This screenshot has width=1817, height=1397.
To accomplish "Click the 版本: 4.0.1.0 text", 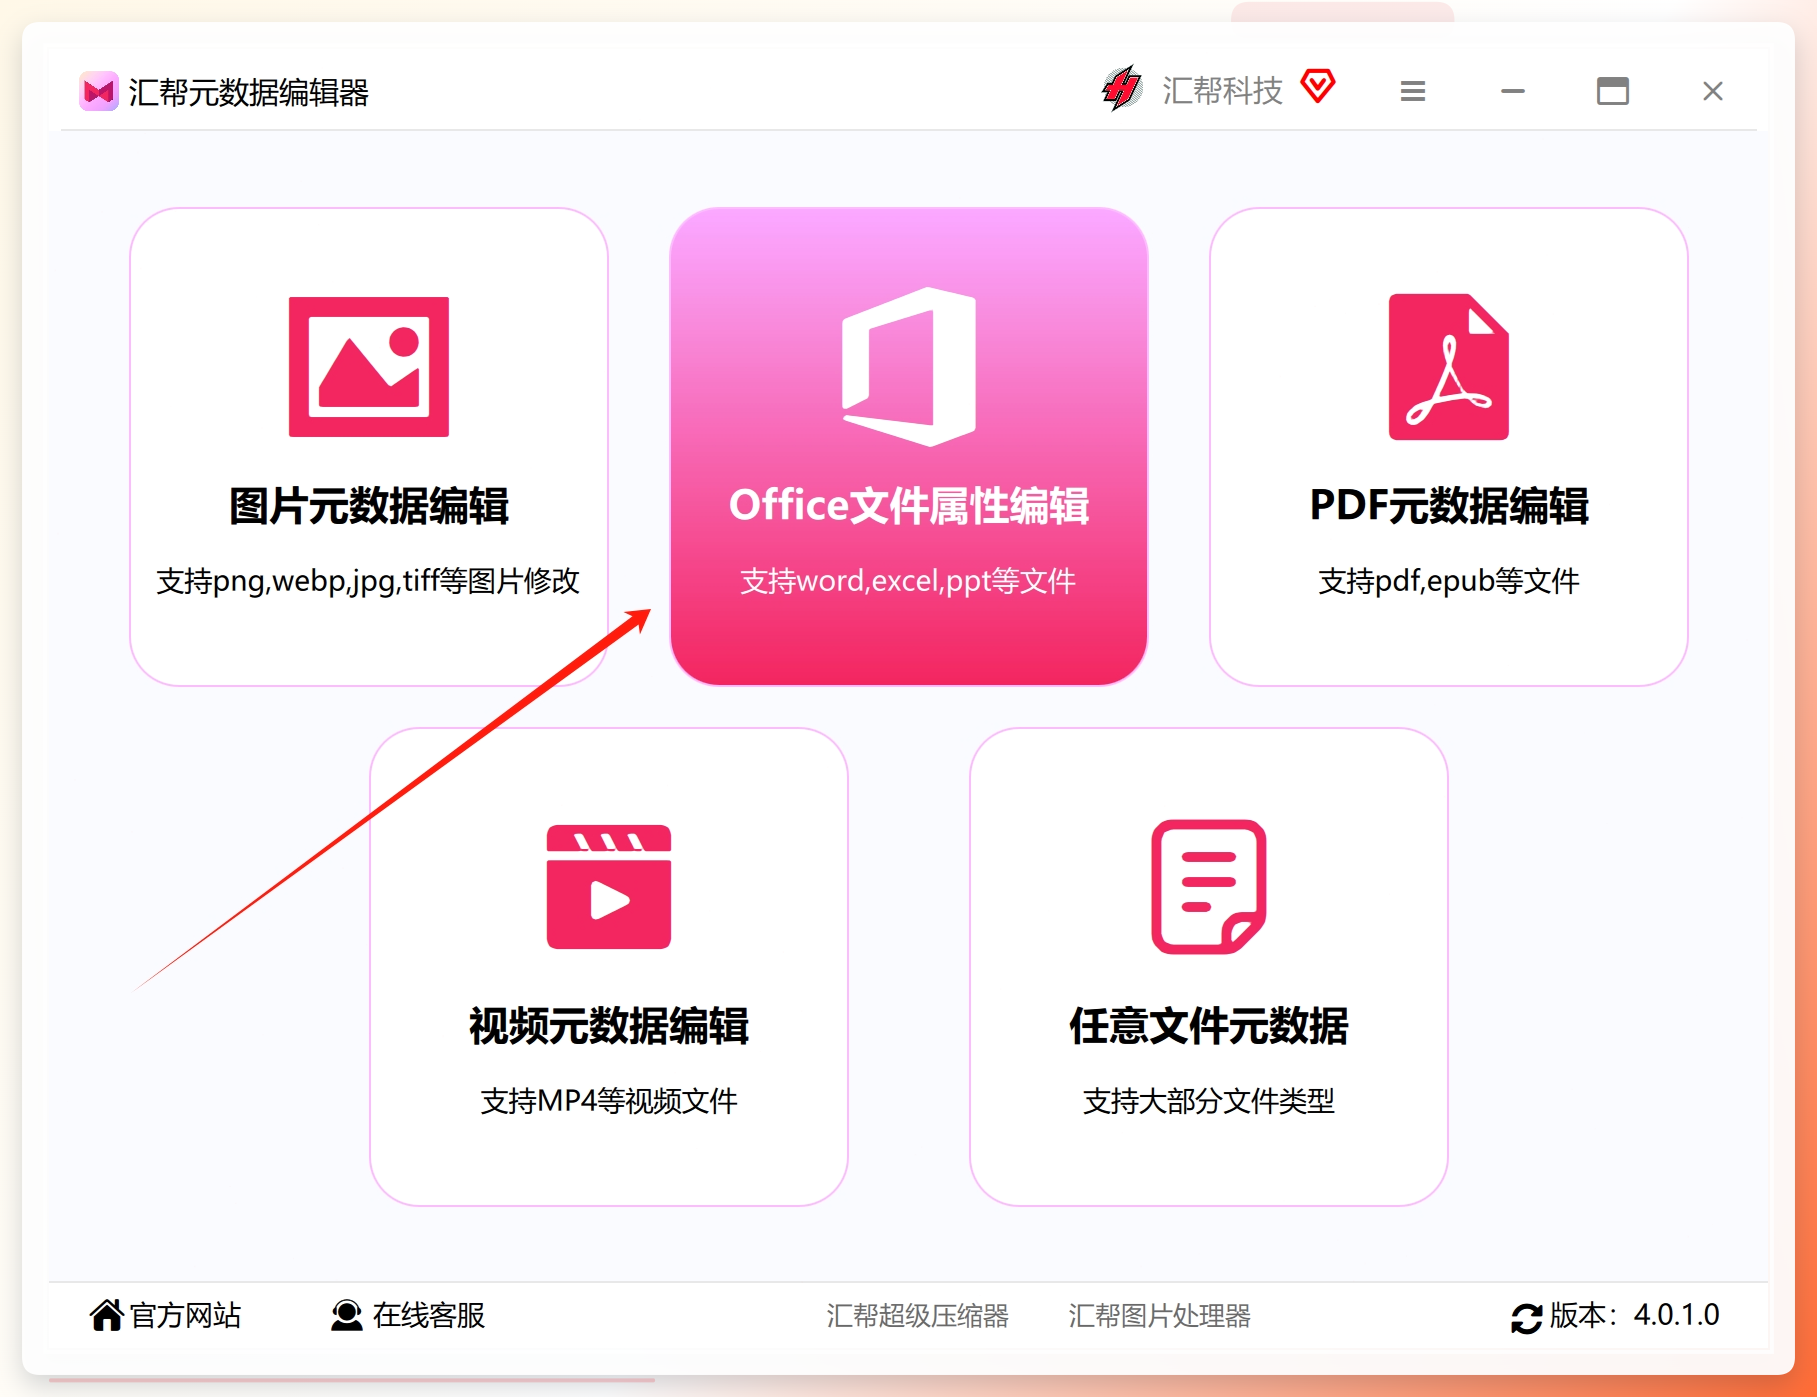I will click(x=1635, y=1315).
